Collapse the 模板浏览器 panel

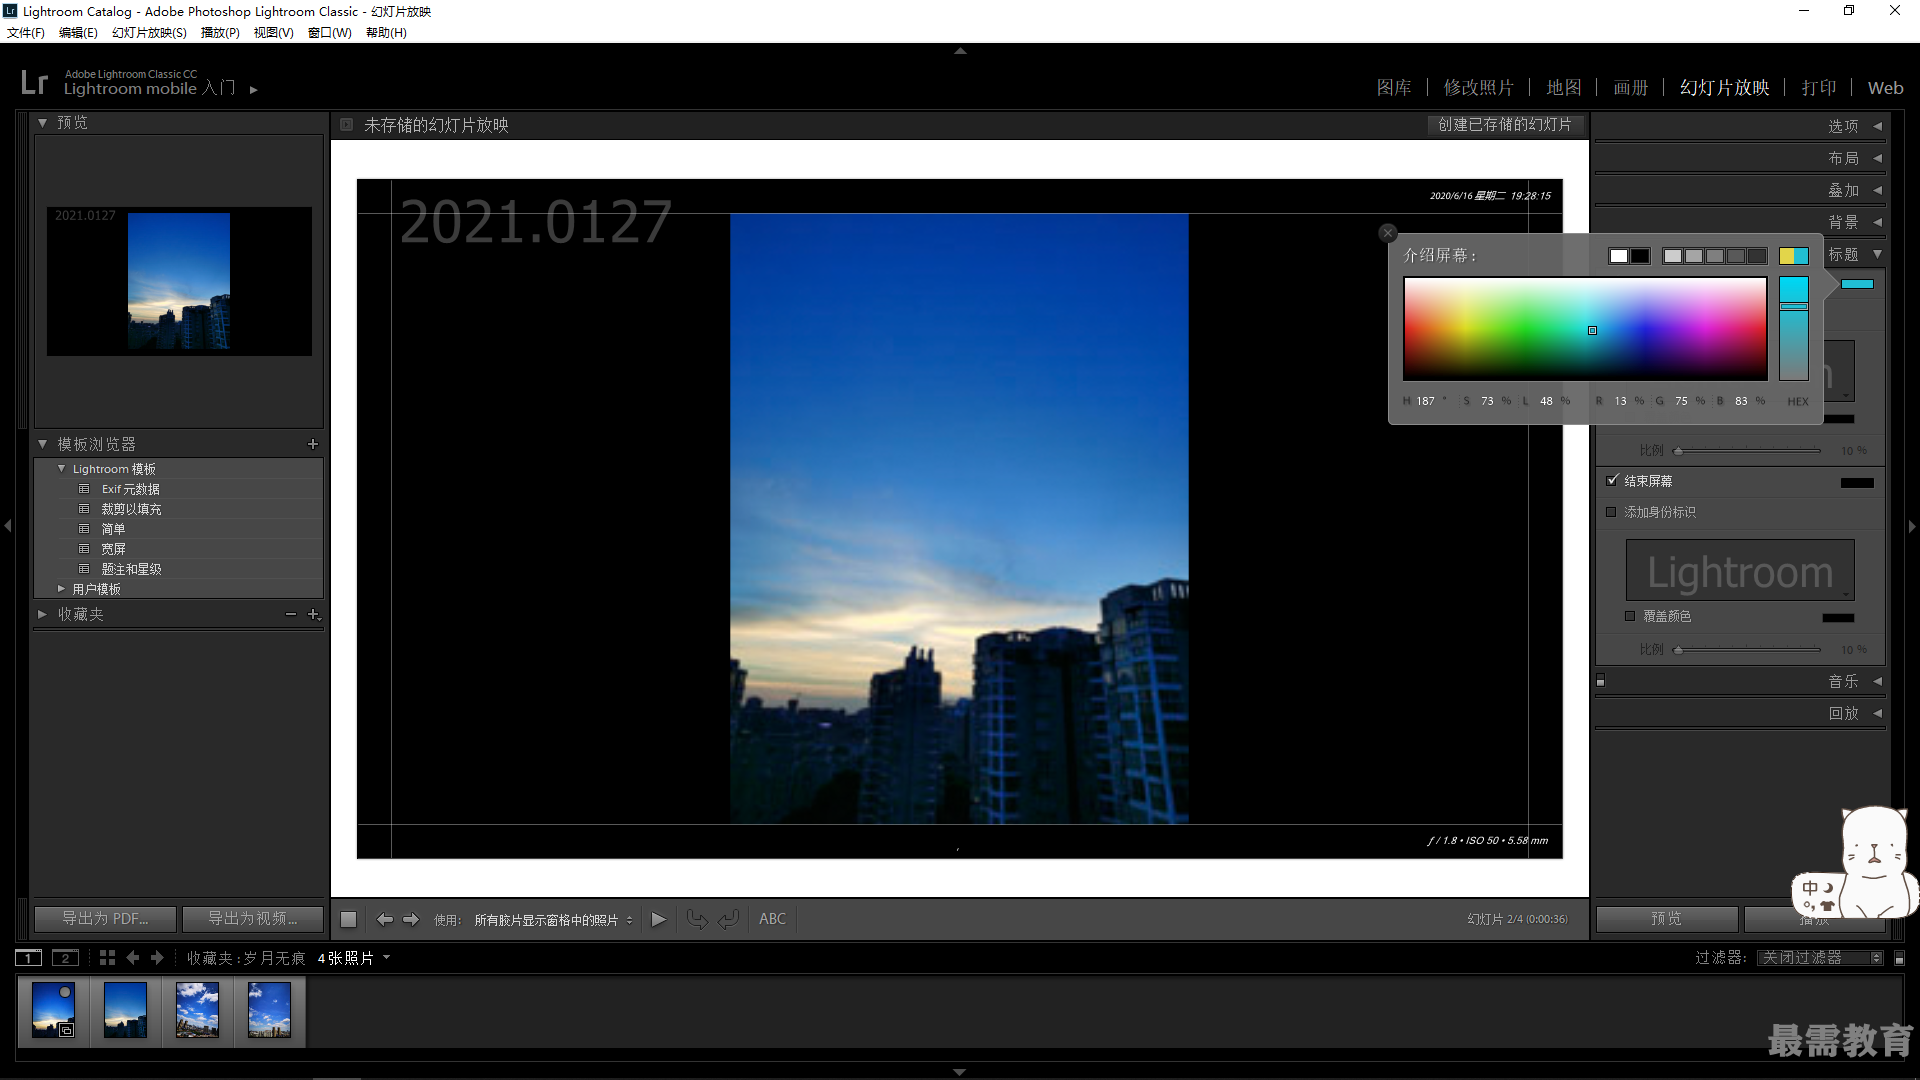(43, 444)
